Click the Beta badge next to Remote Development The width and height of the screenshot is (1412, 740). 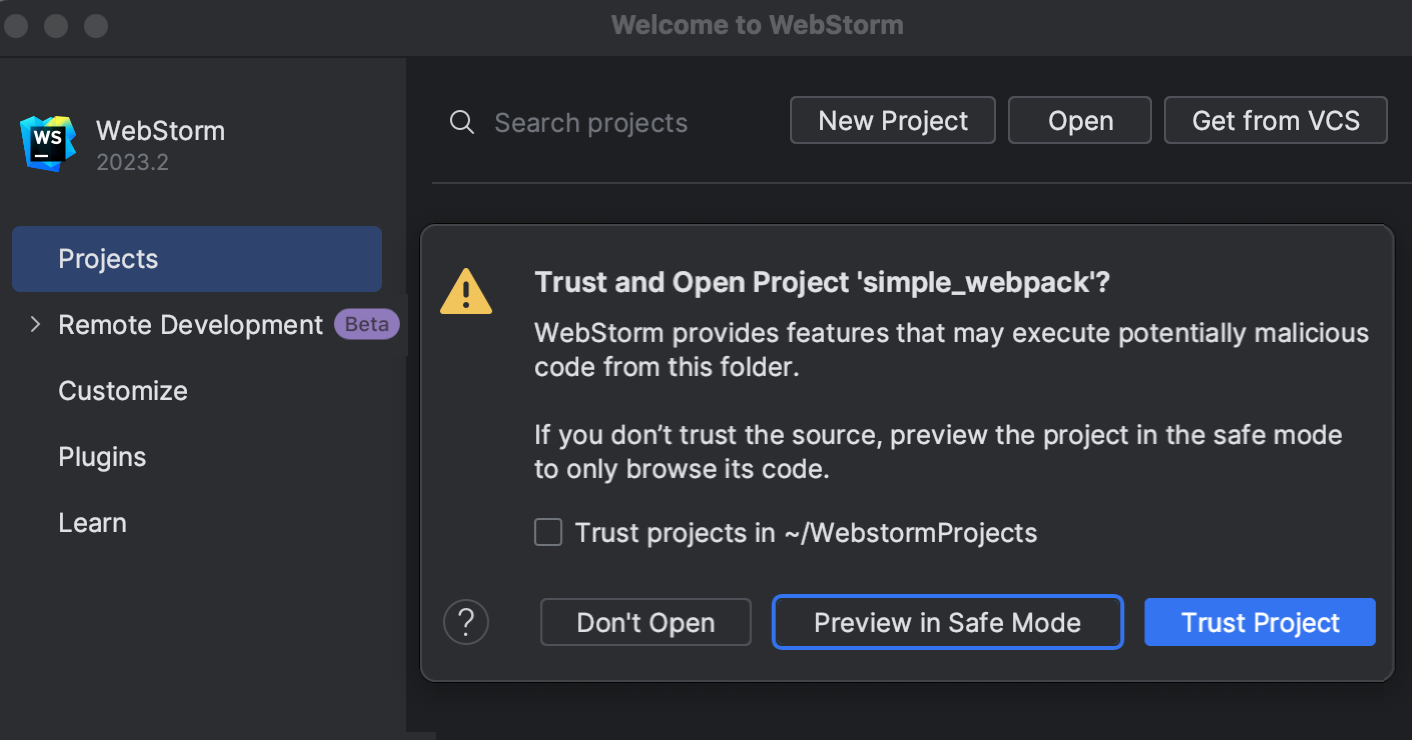pos(366,324)
